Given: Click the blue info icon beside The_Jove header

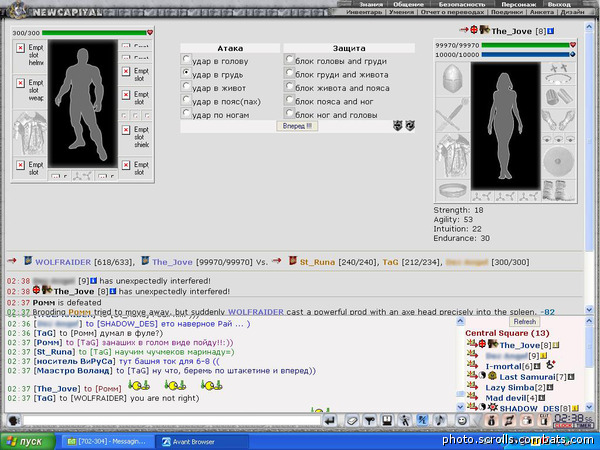Looking at the screenshot, I should click(551, 31).
